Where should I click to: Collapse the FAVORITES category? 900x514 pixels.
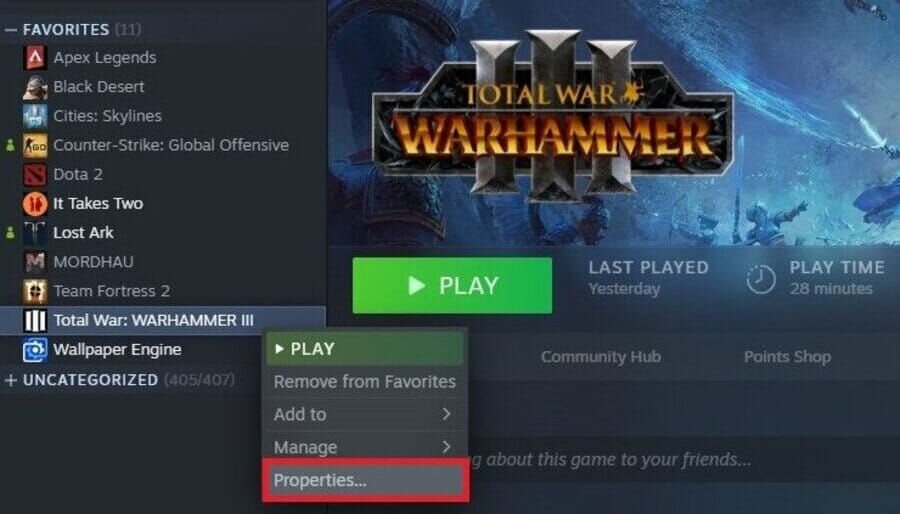coord(10,29)
